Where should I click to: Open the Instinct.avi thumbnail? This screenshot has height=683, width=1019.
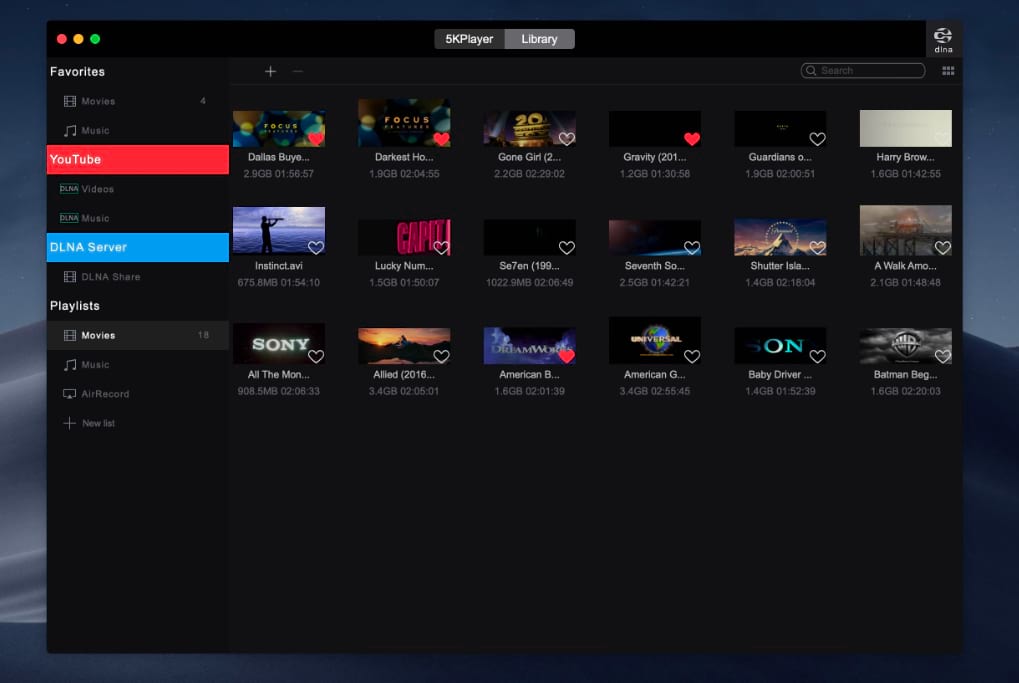coord(279,231)
